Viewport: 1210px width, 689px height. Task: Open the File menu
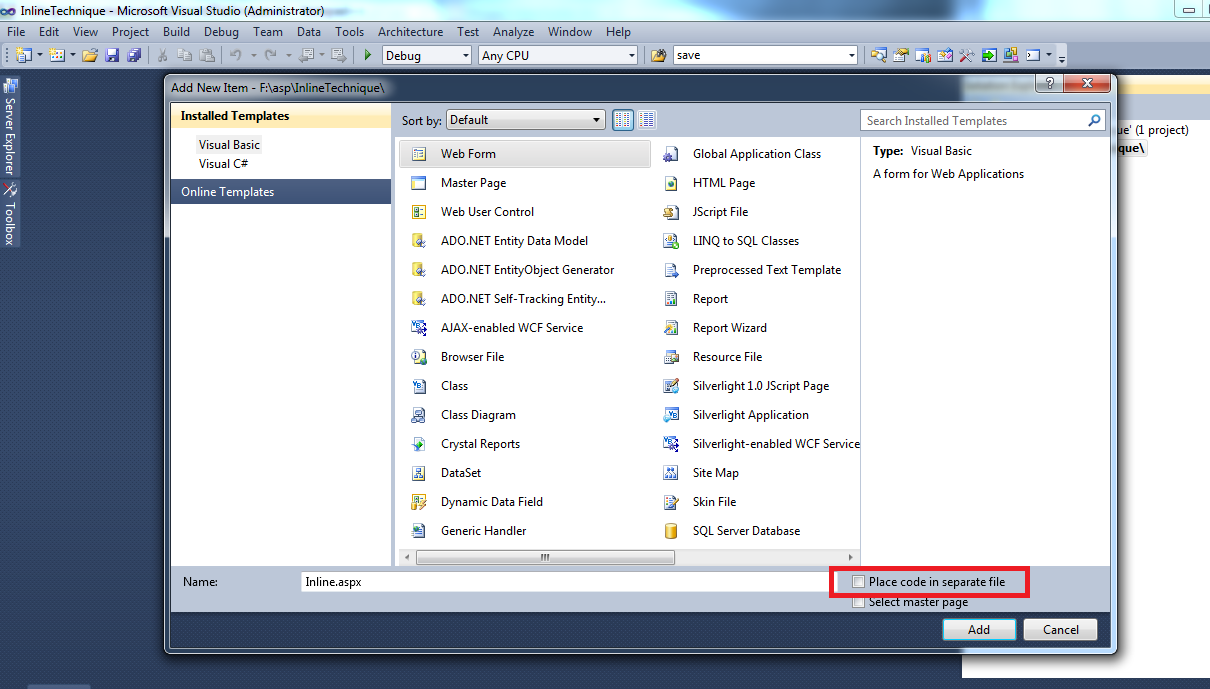tap(16, 32)
